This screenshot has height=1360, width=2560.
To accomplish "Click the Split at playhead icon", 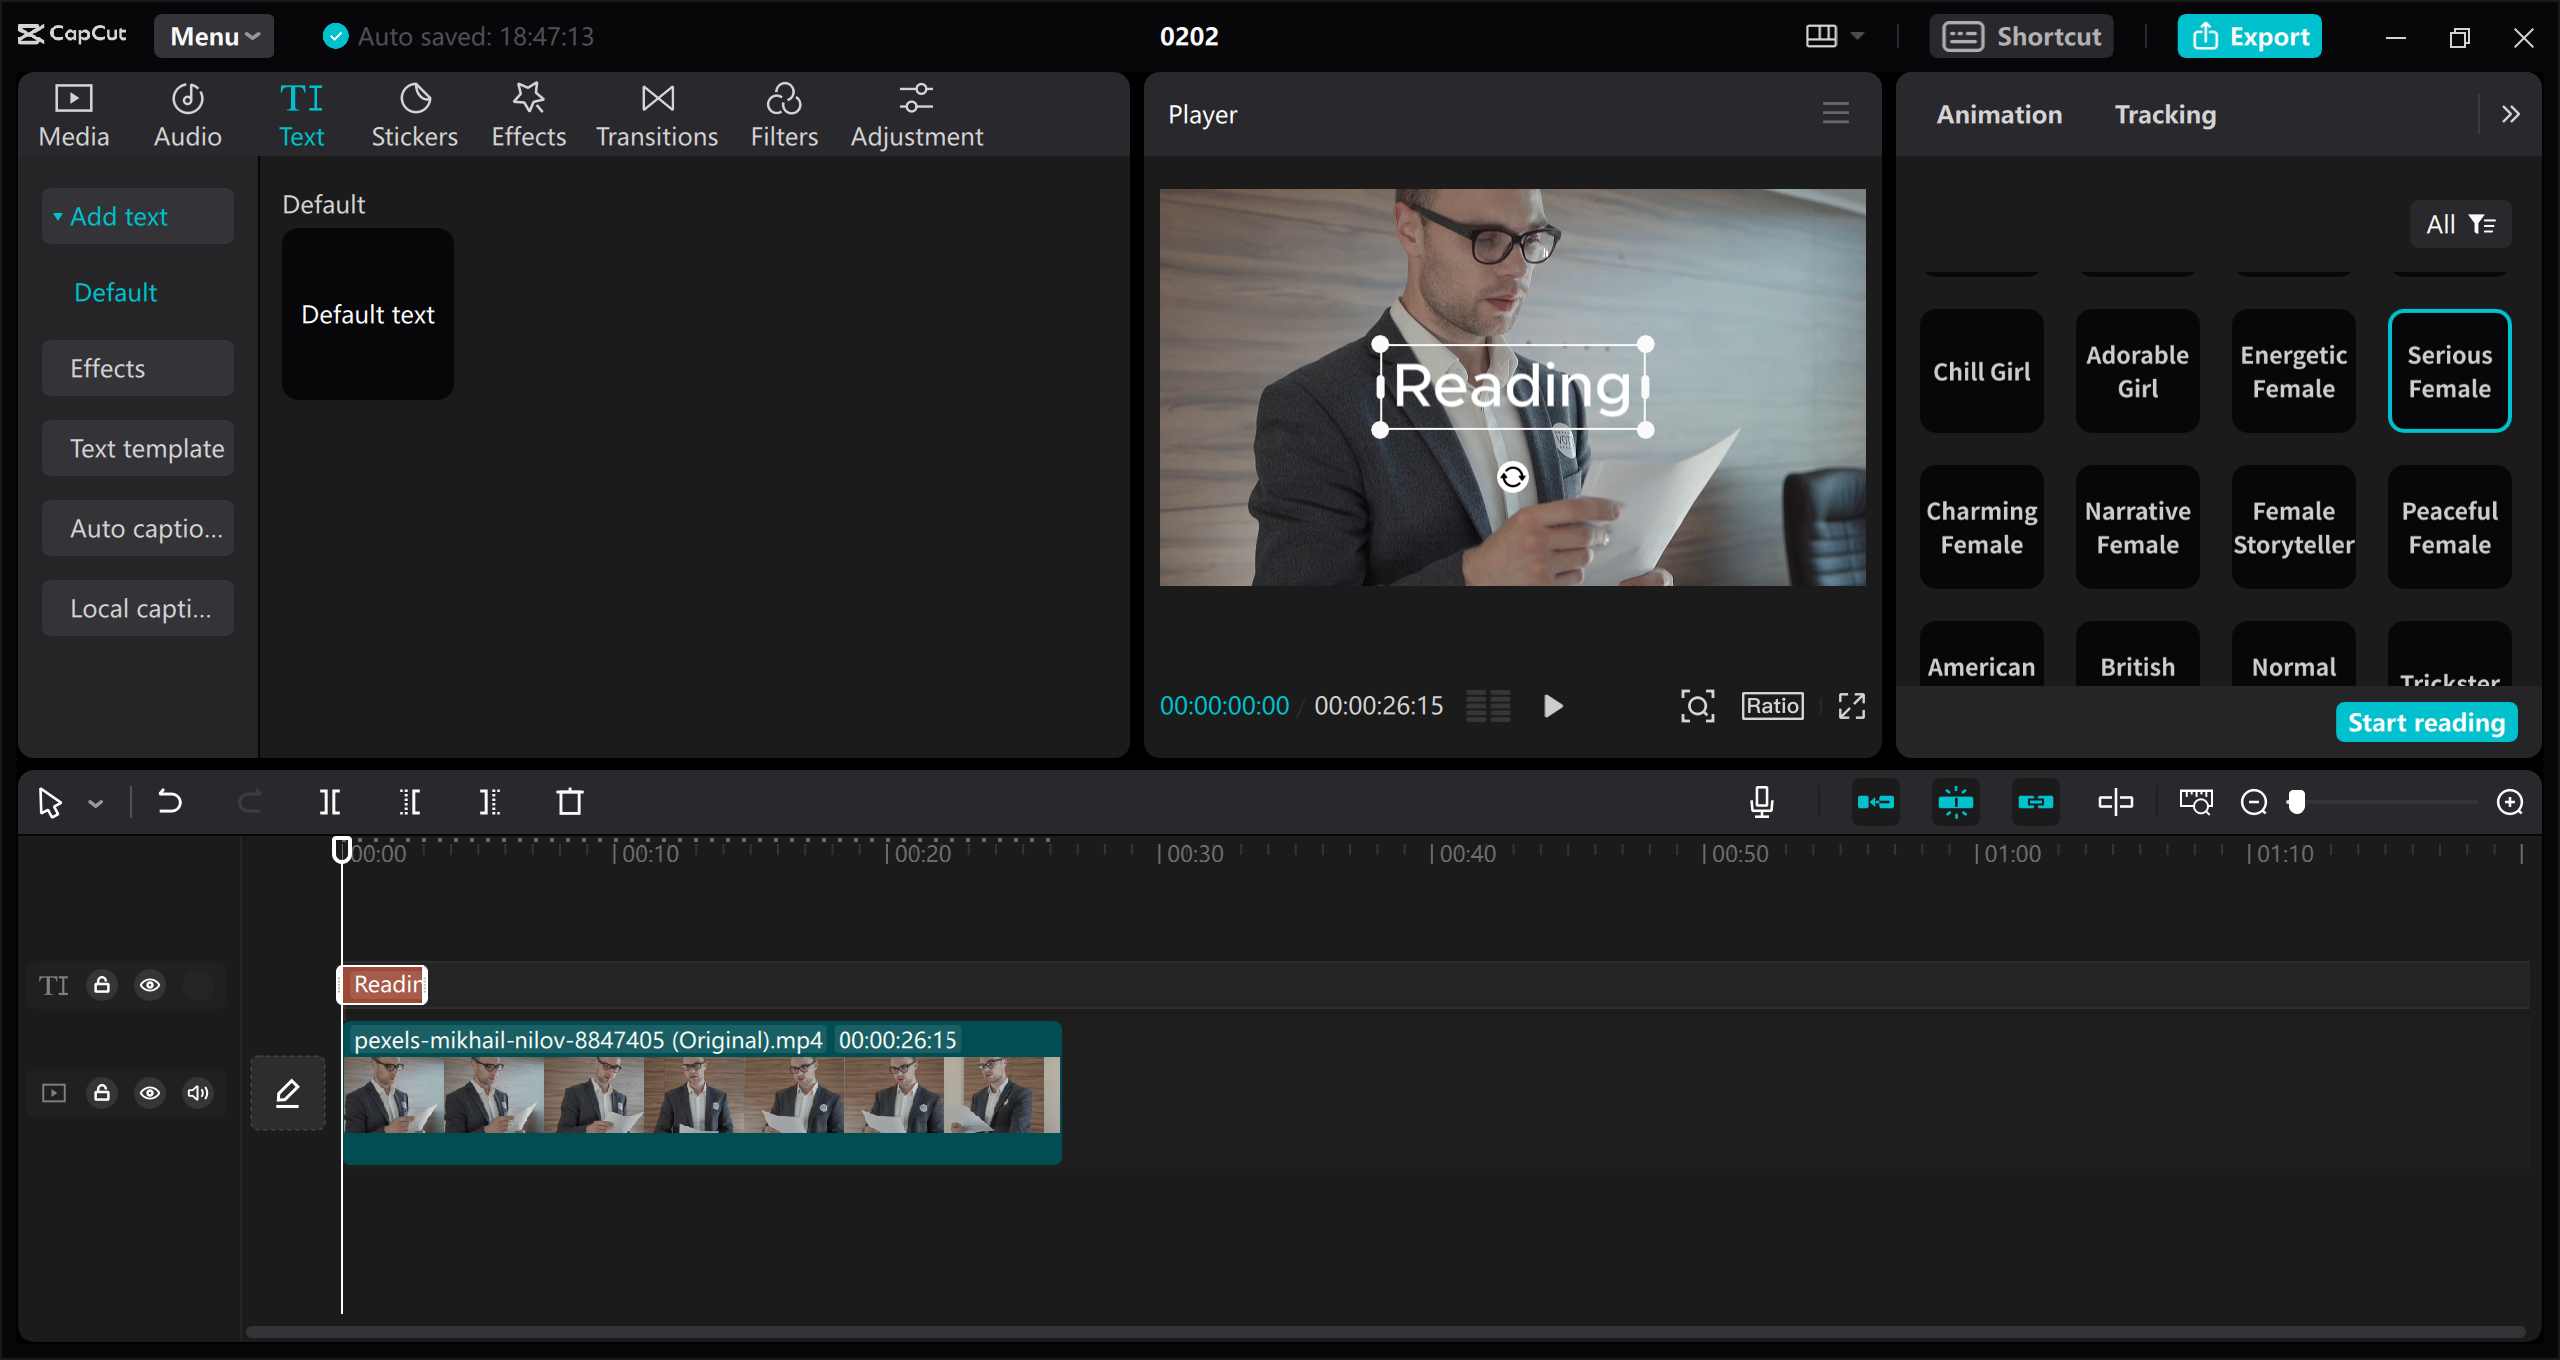I will pos(332,801).
